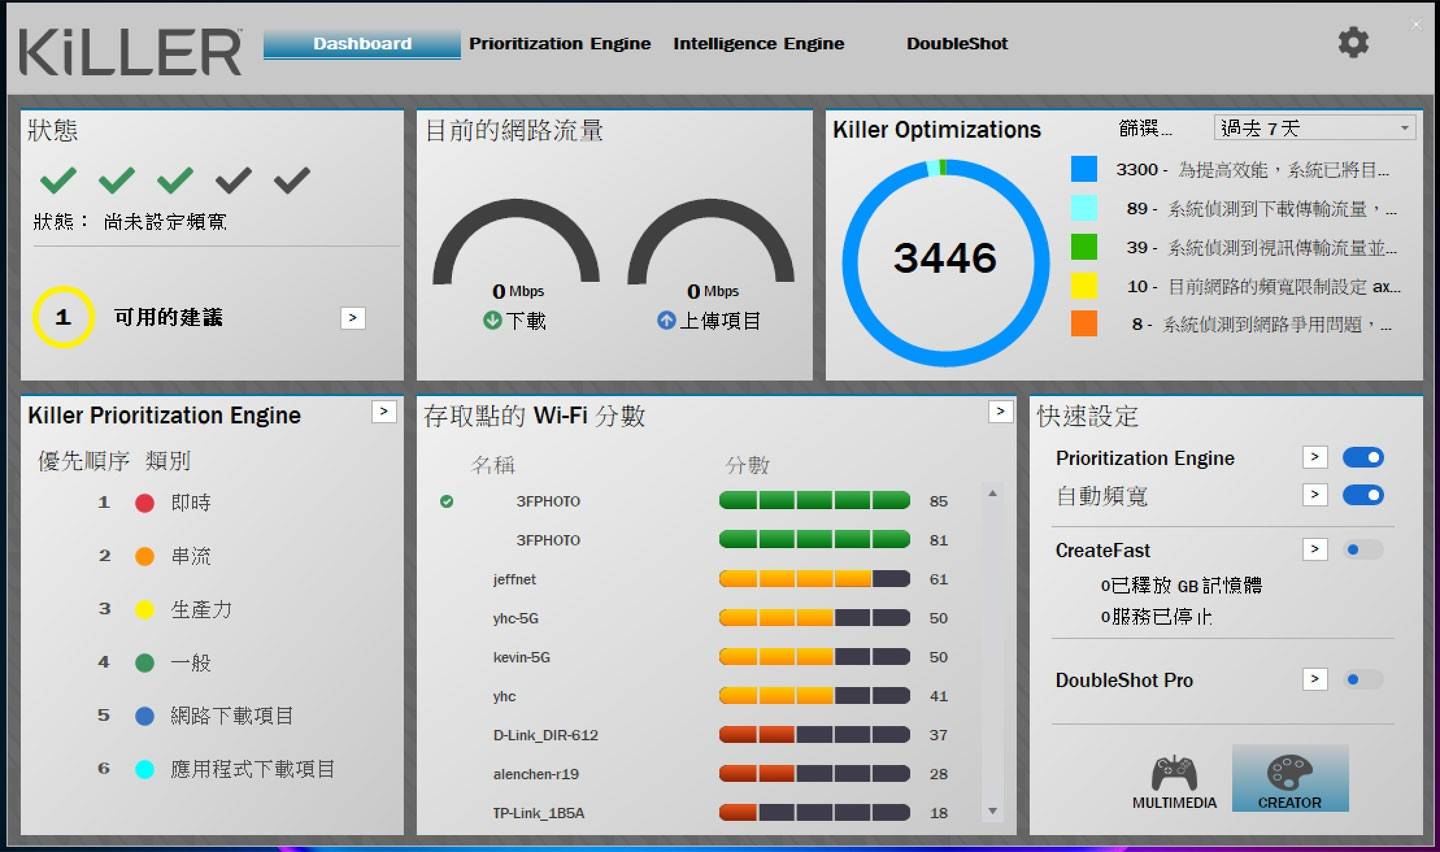Click the blue upload arrow icon
The height and width of the screenshot is (852, 1440).
click(666, 320)
